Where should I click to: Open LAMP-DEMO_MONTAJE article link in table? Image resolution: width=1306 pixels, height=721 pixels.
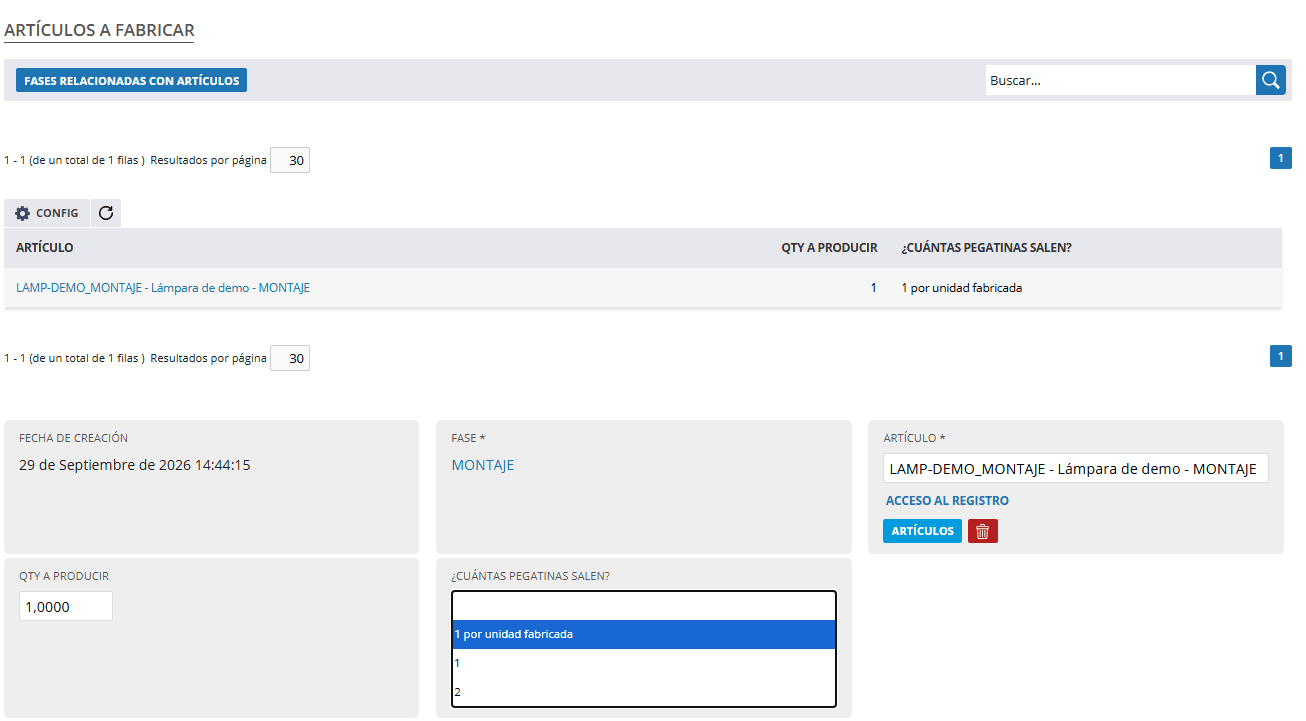click(163, 287)
